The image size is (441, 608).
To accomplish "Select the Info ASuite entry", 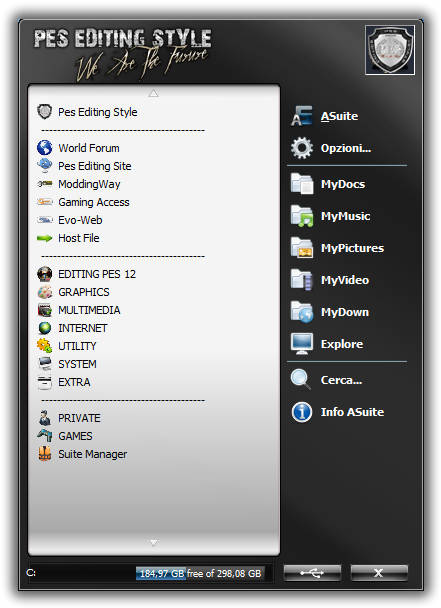I will tap(352, 412).
